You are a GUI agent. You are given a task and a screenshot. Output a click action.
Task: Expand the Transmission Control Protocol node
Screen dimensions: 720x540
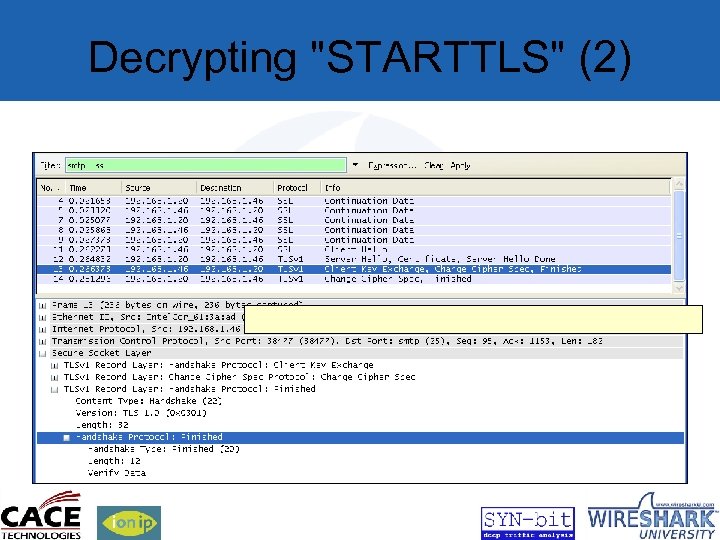[43, 341]
